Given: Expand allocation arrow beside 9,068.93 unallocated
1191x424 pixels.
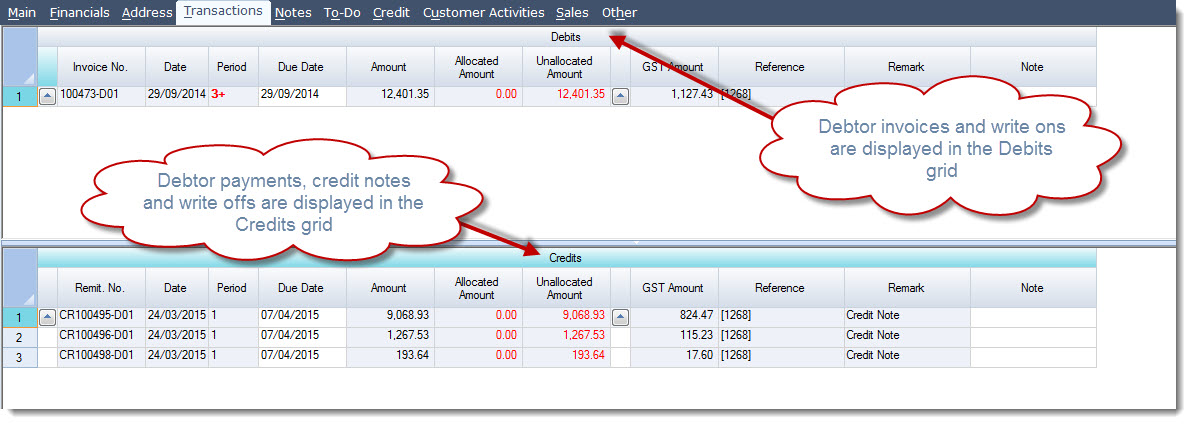Looking at the screenshot, I should point(621,316).
